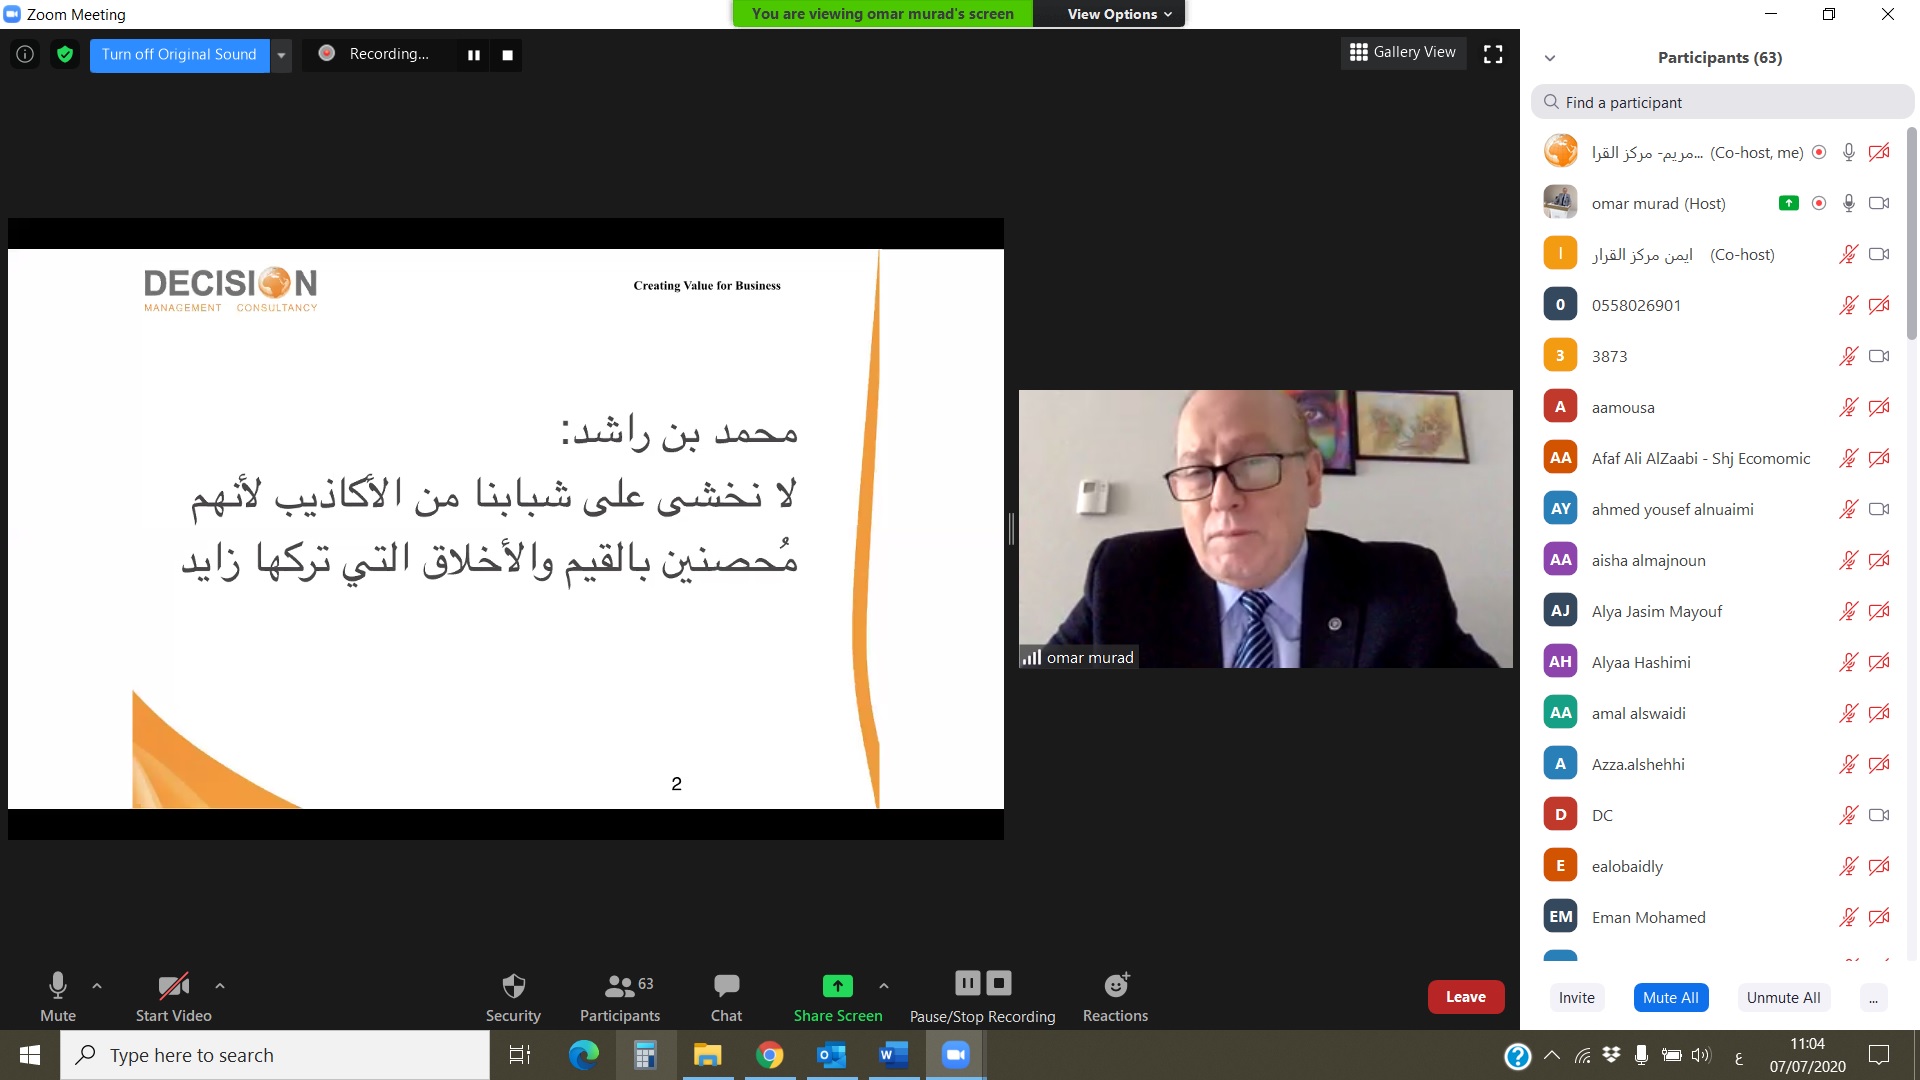Viewport: 1920px width, 1080px height.
Task: Click the green encryption shield icon
Action: (x=65, y=54)
